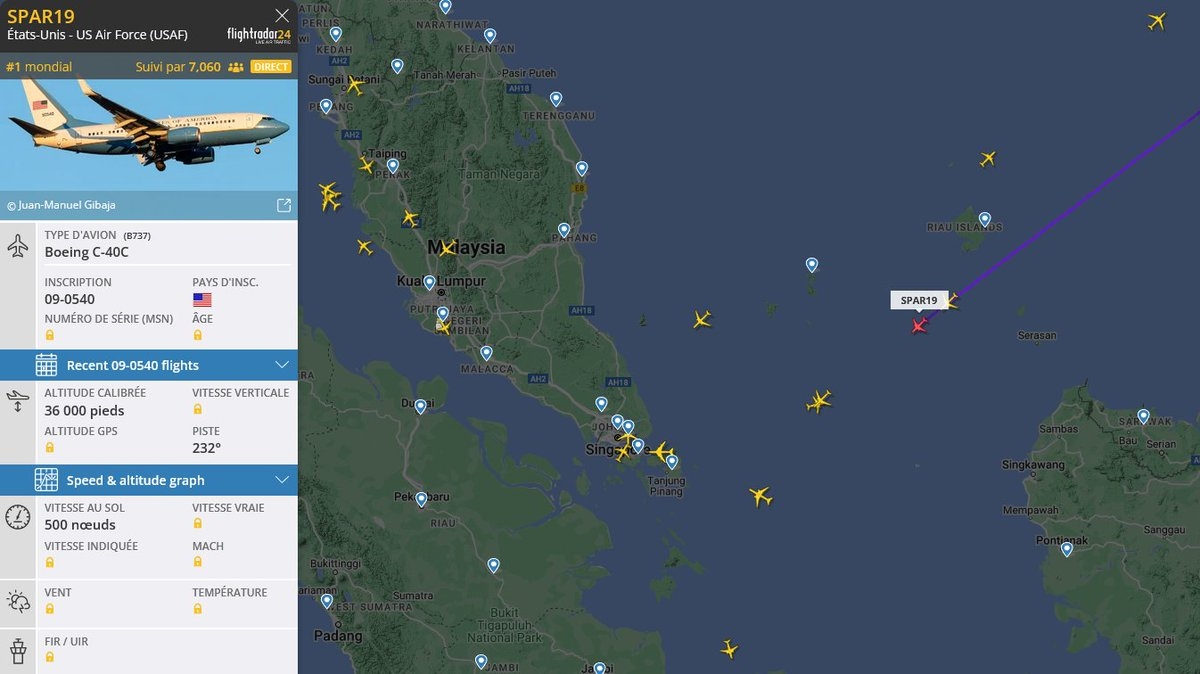
Task: Click the locked serial number (MSN) padlock
Action: [49, 335]
